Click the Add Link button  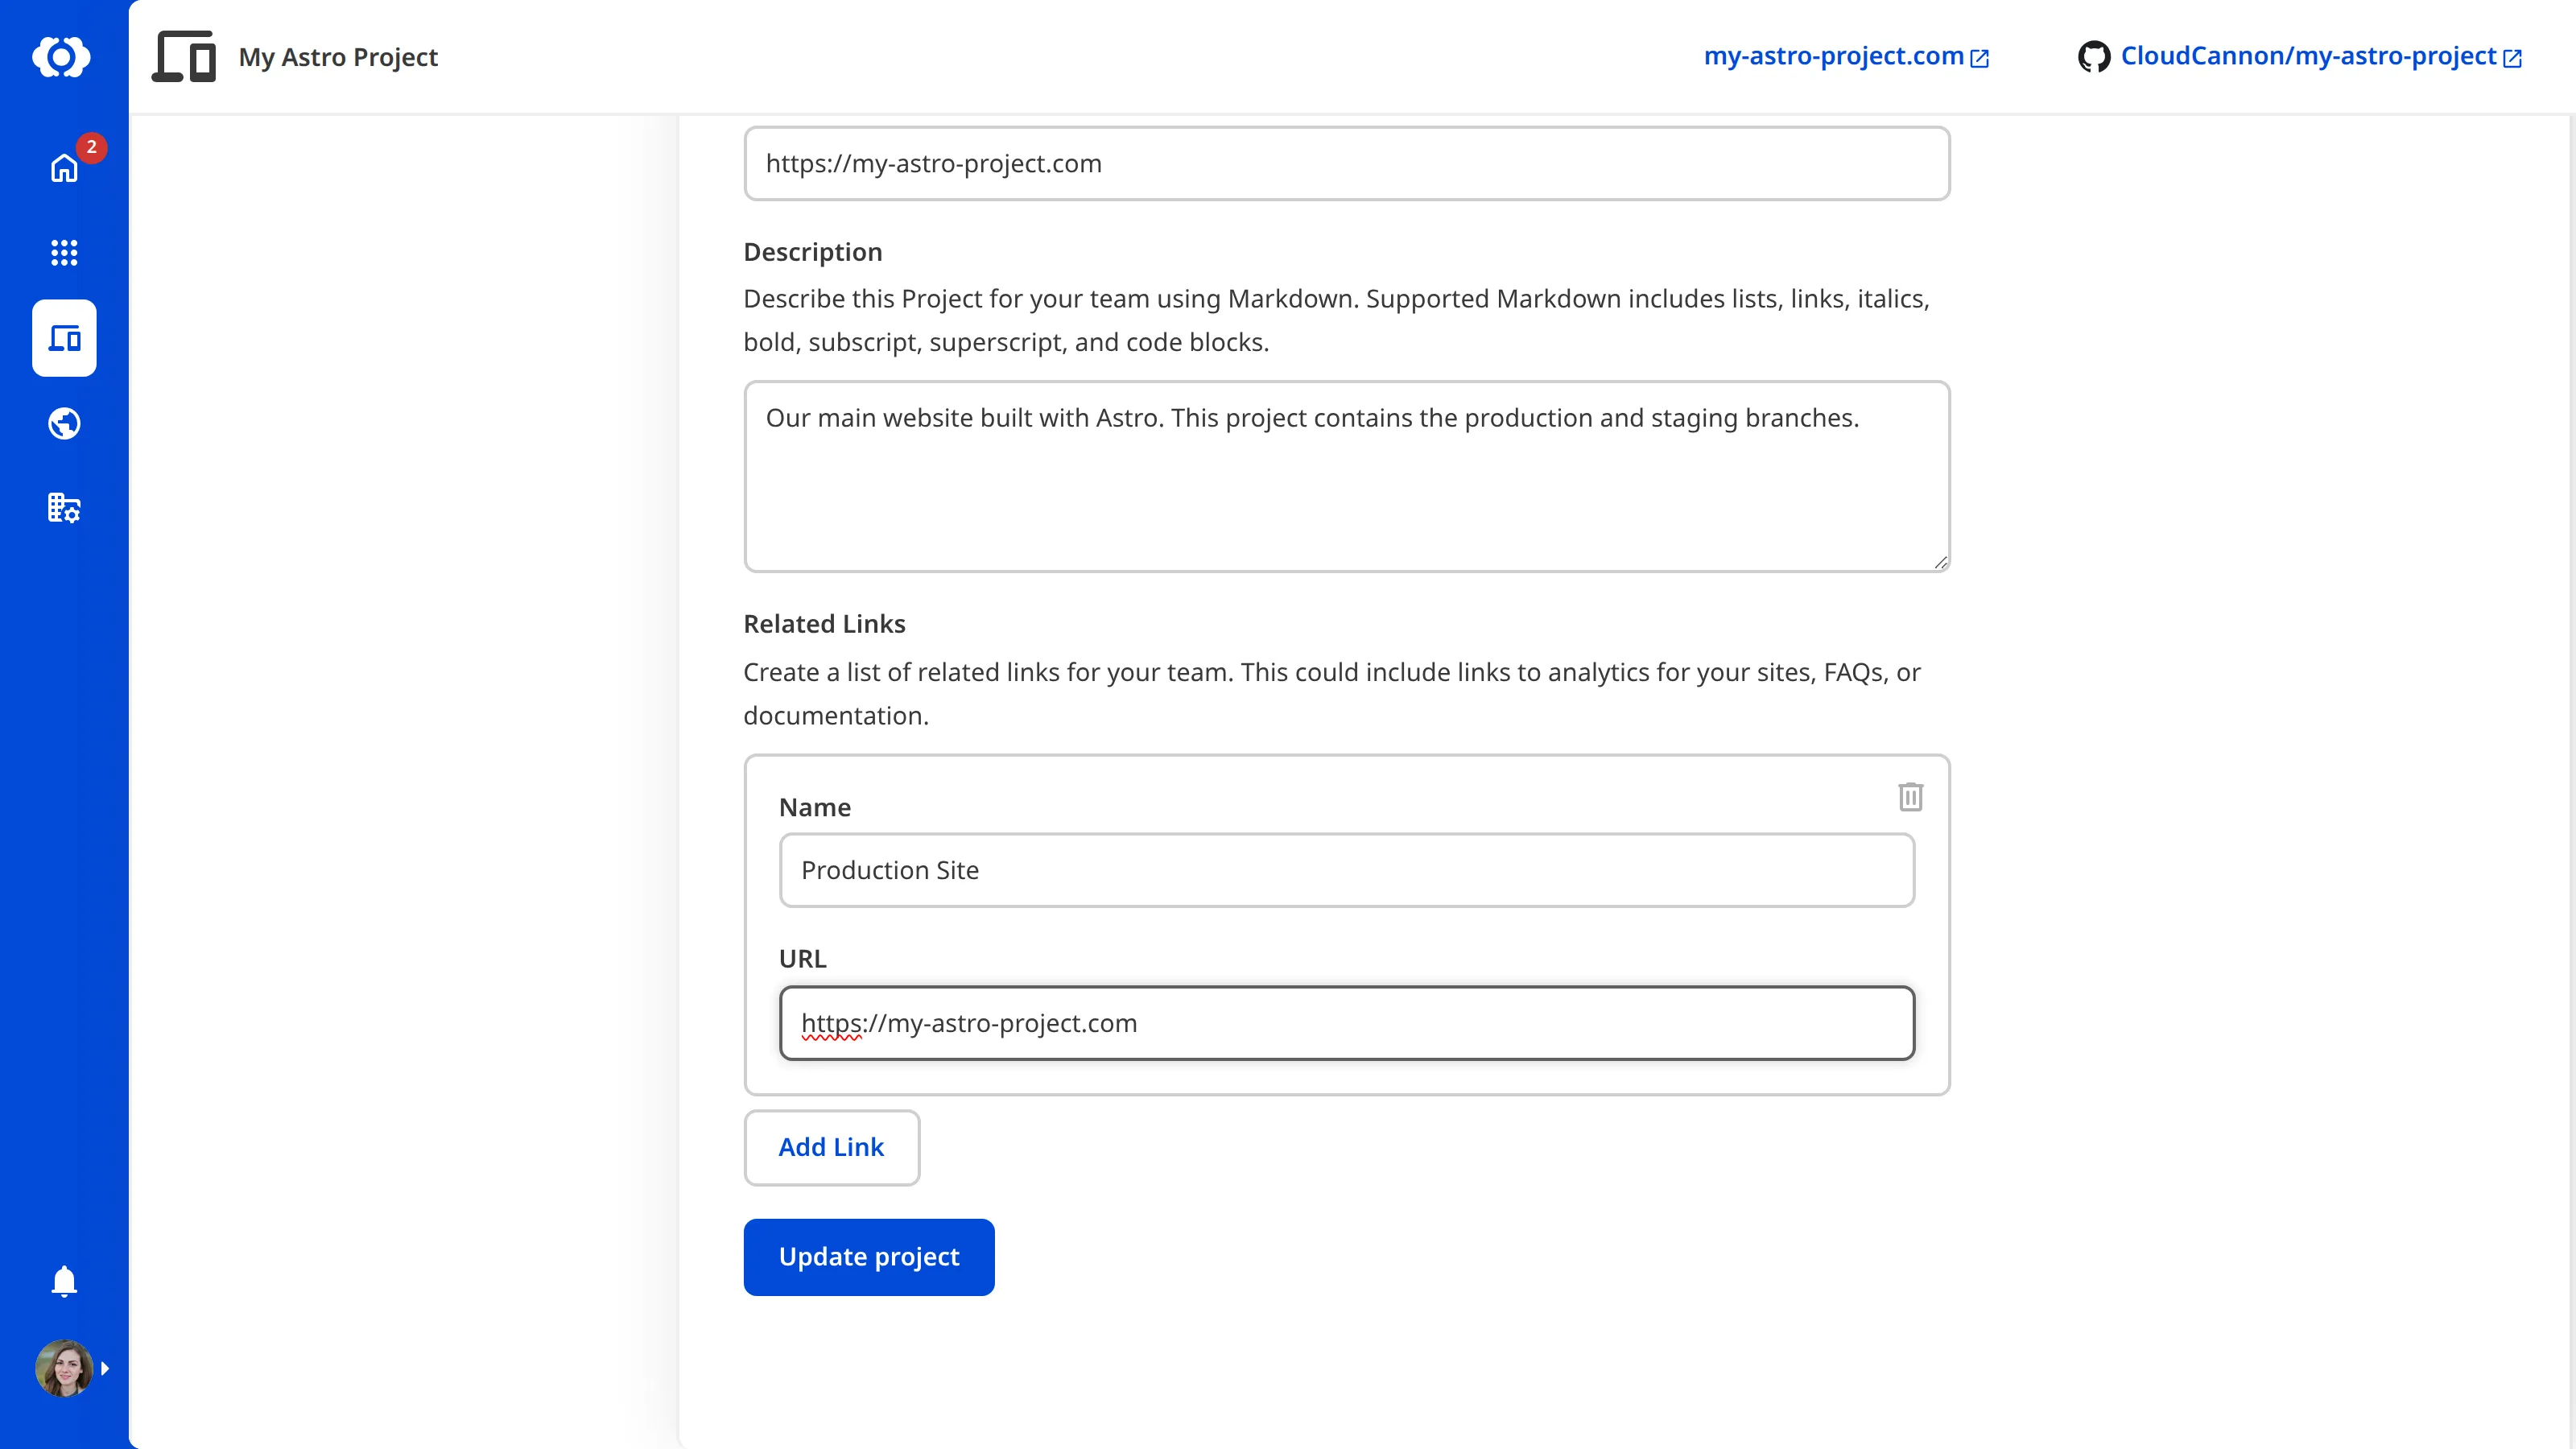point(831,1147)
